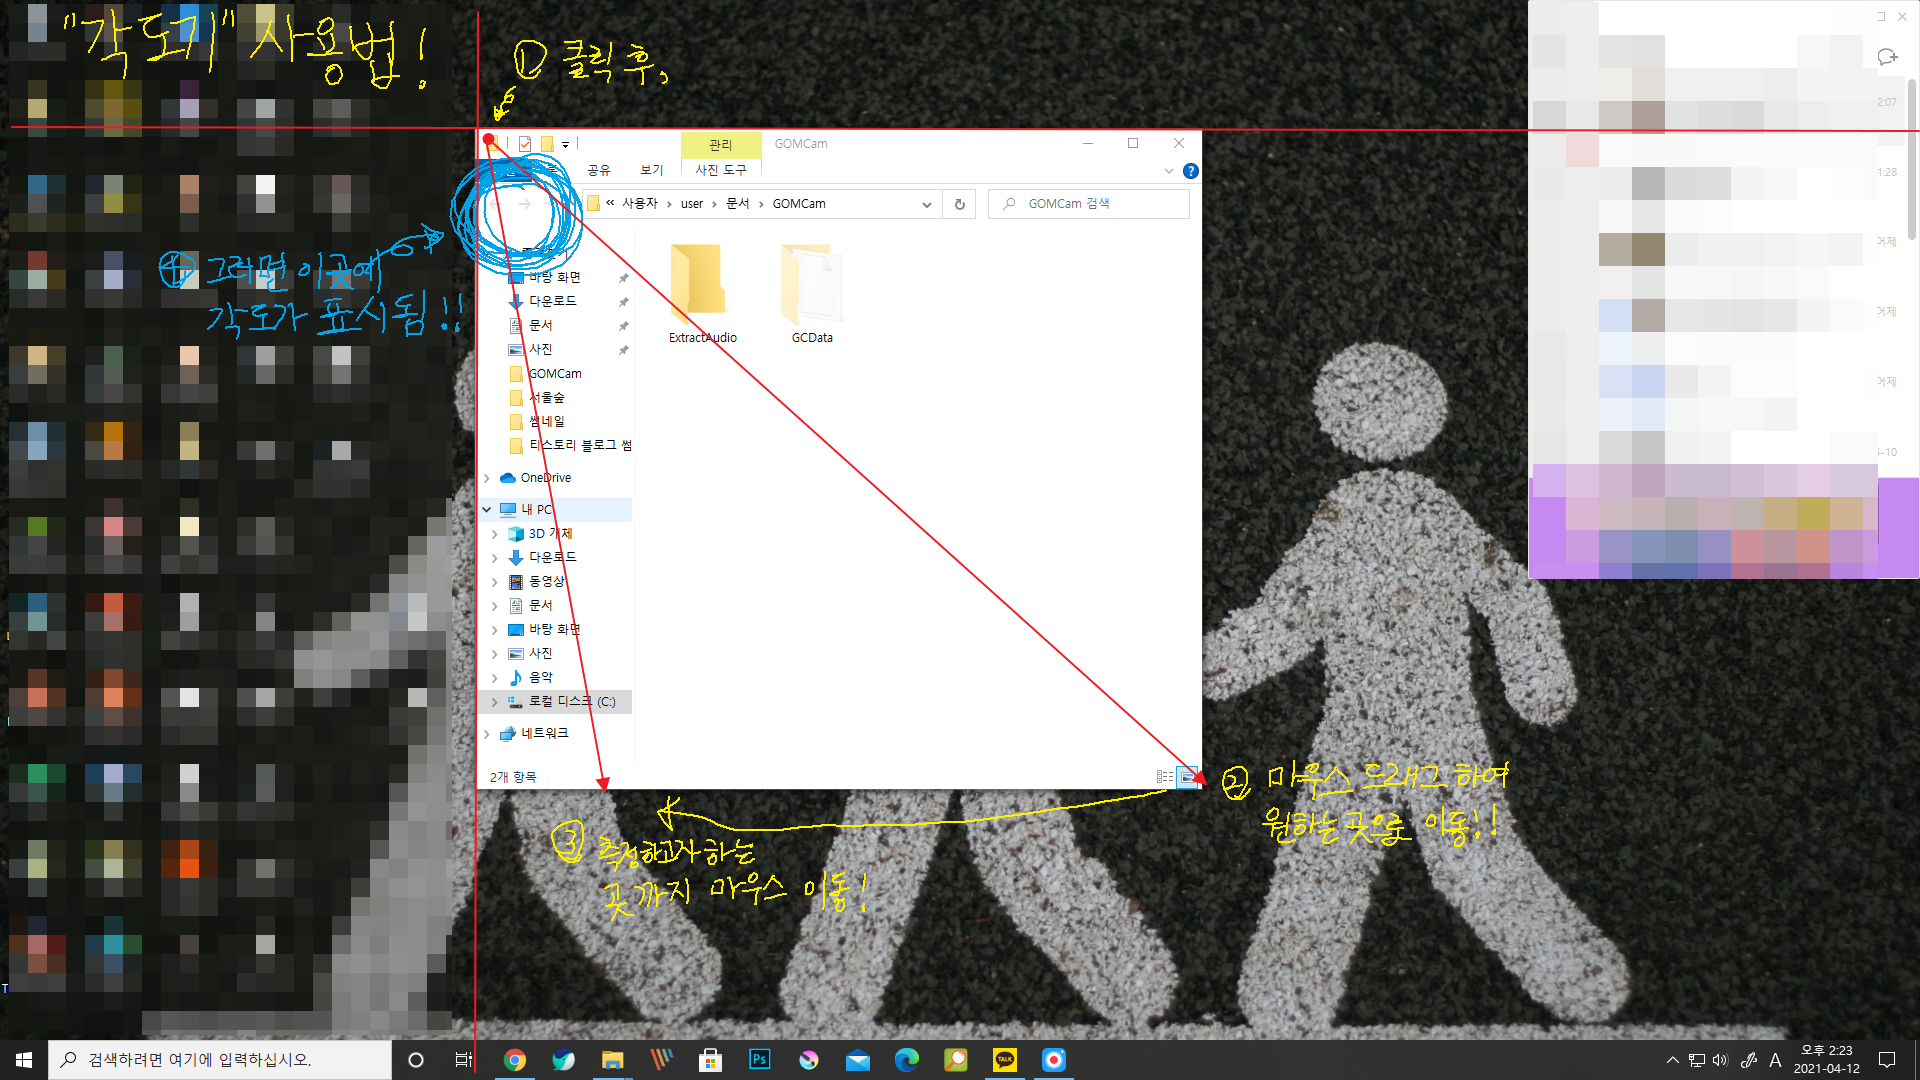Open KakaoTalk from the taskbar
Screen dimensions: 1920x1080
pyautogui.click(x=1004, y=1060)
